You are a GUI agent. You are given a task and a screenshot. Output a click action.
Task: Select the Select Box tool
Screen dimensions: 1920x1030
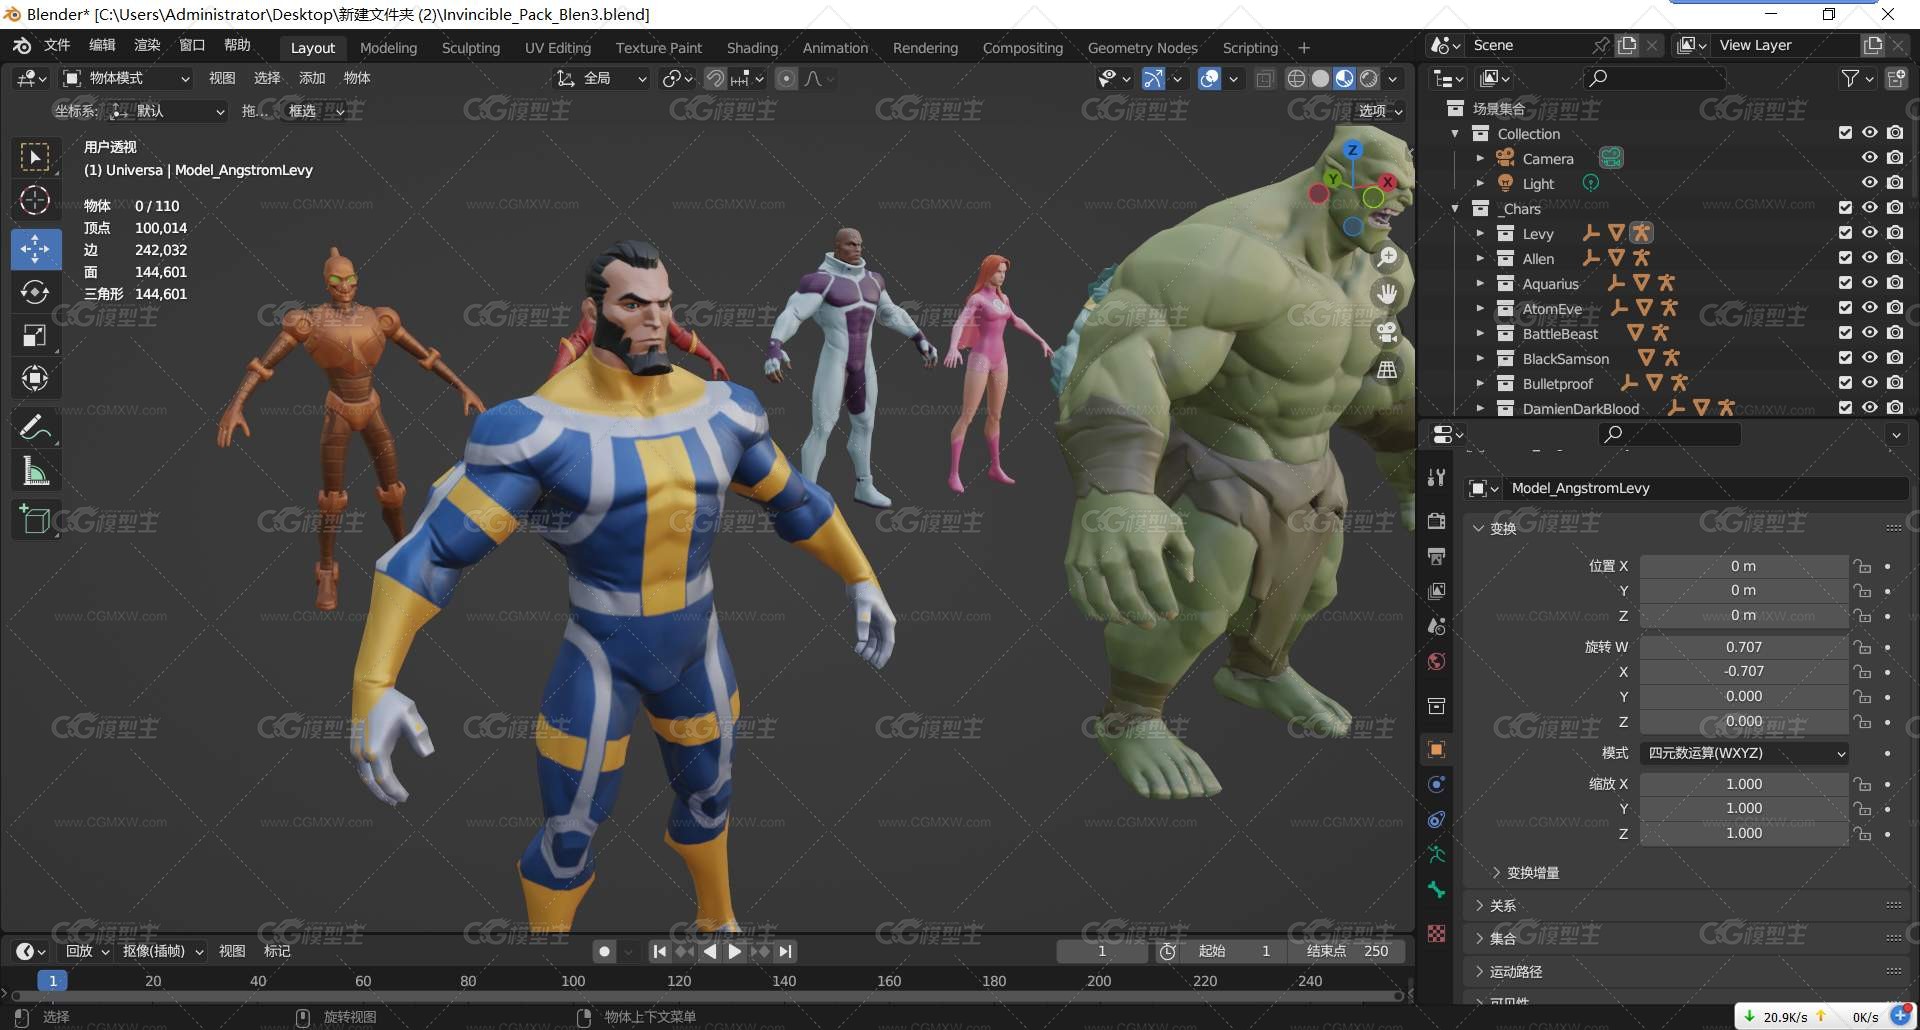35,157
